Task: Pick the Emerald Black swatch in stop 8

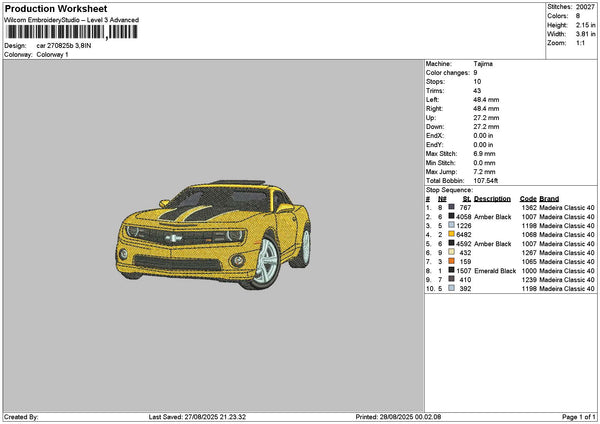Action: pos(452,270)
